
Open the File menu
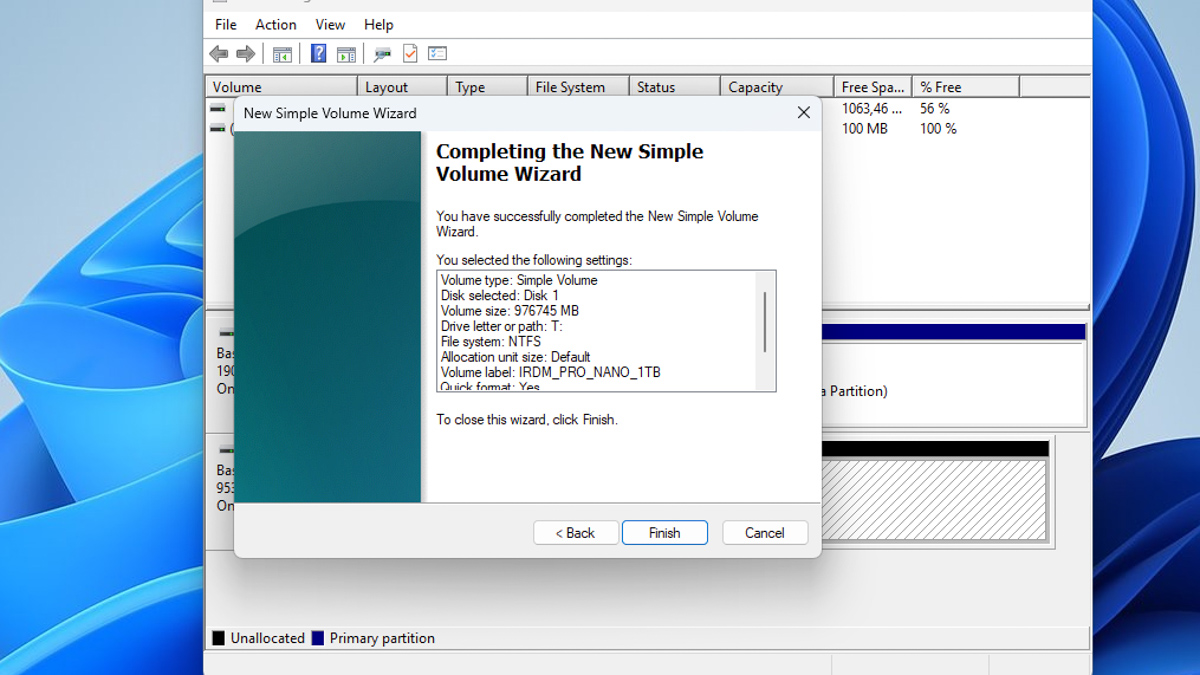point(226,24)
